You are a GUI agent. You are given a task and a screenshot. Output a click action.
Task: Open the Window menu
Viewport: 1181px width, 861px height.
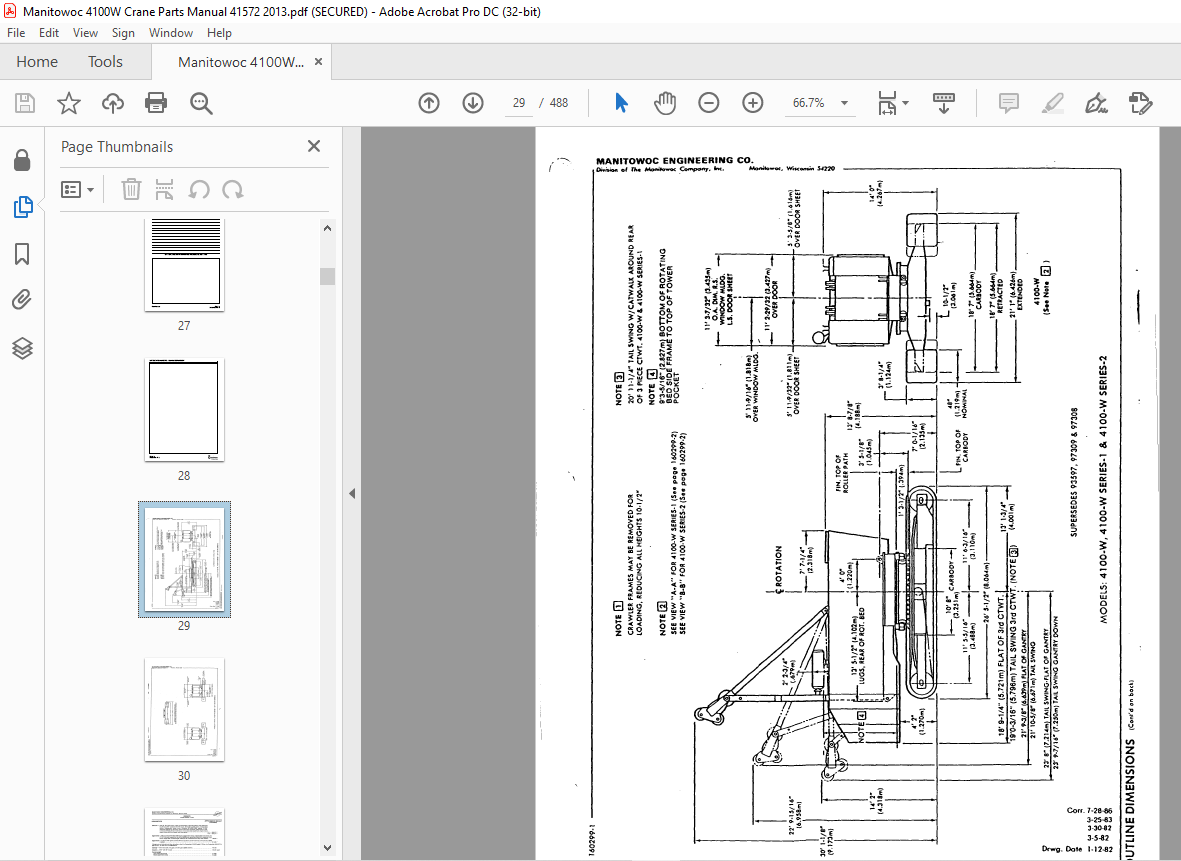(171, 33)
